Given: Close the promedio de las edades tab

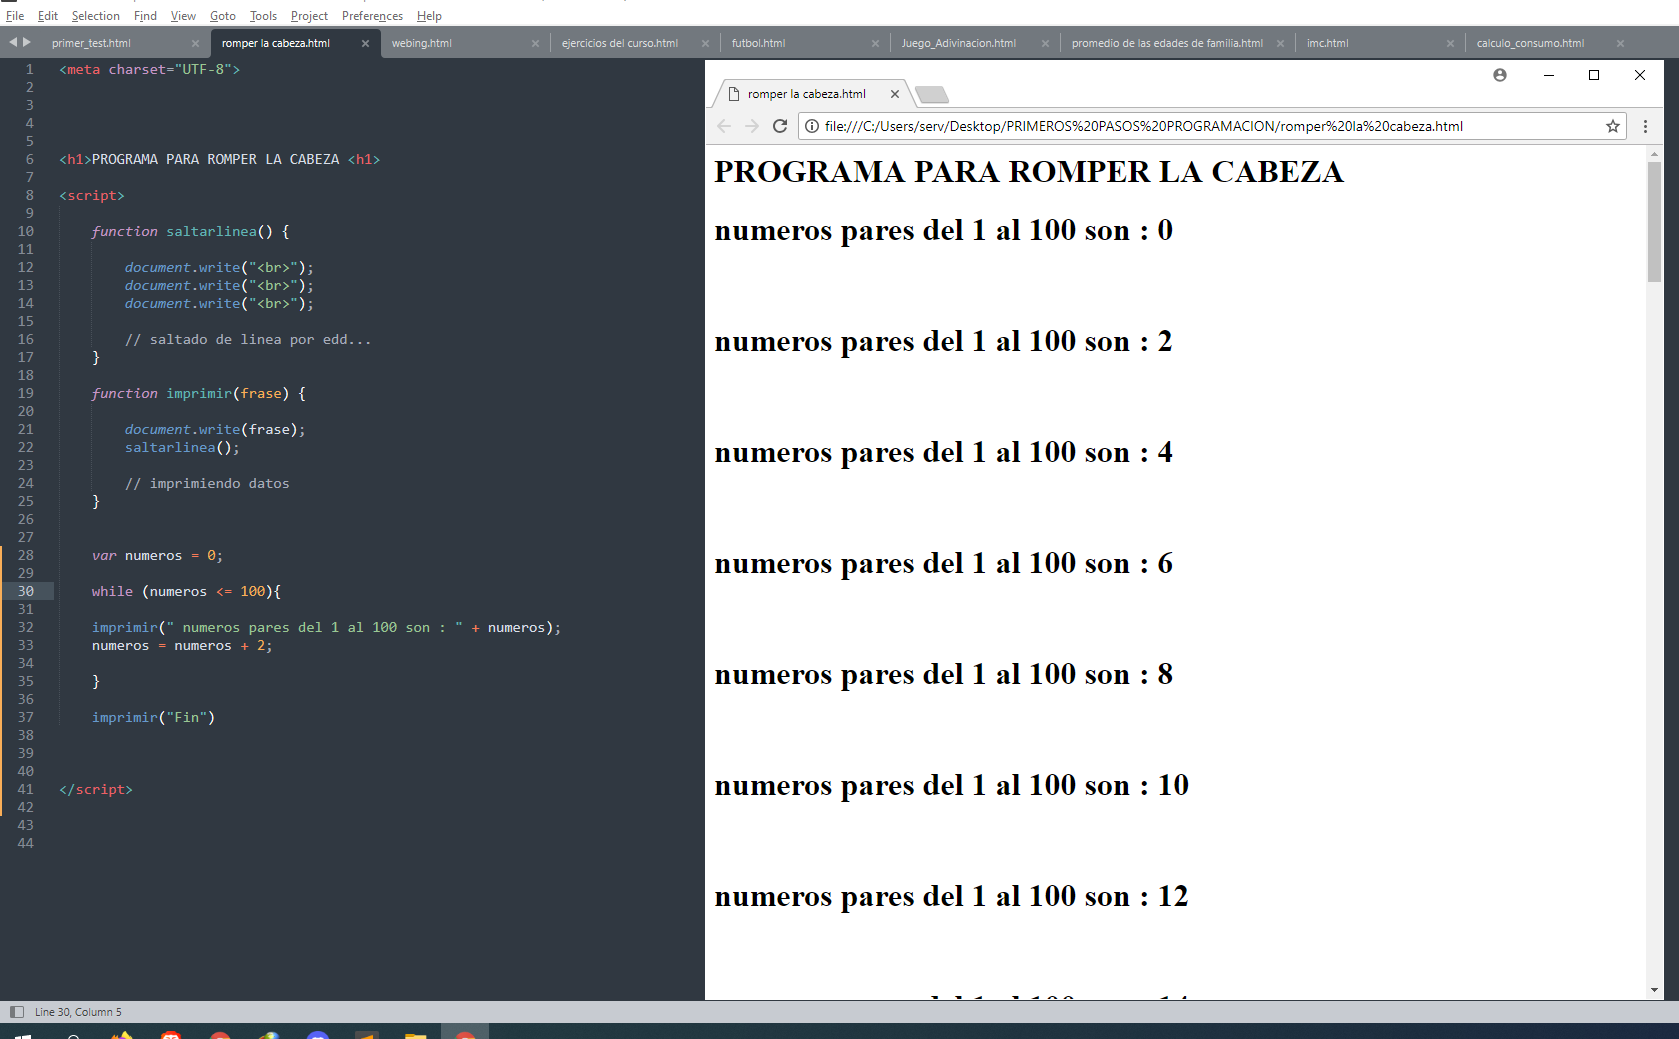Looking at the screenshot, I should point(1280,43).
